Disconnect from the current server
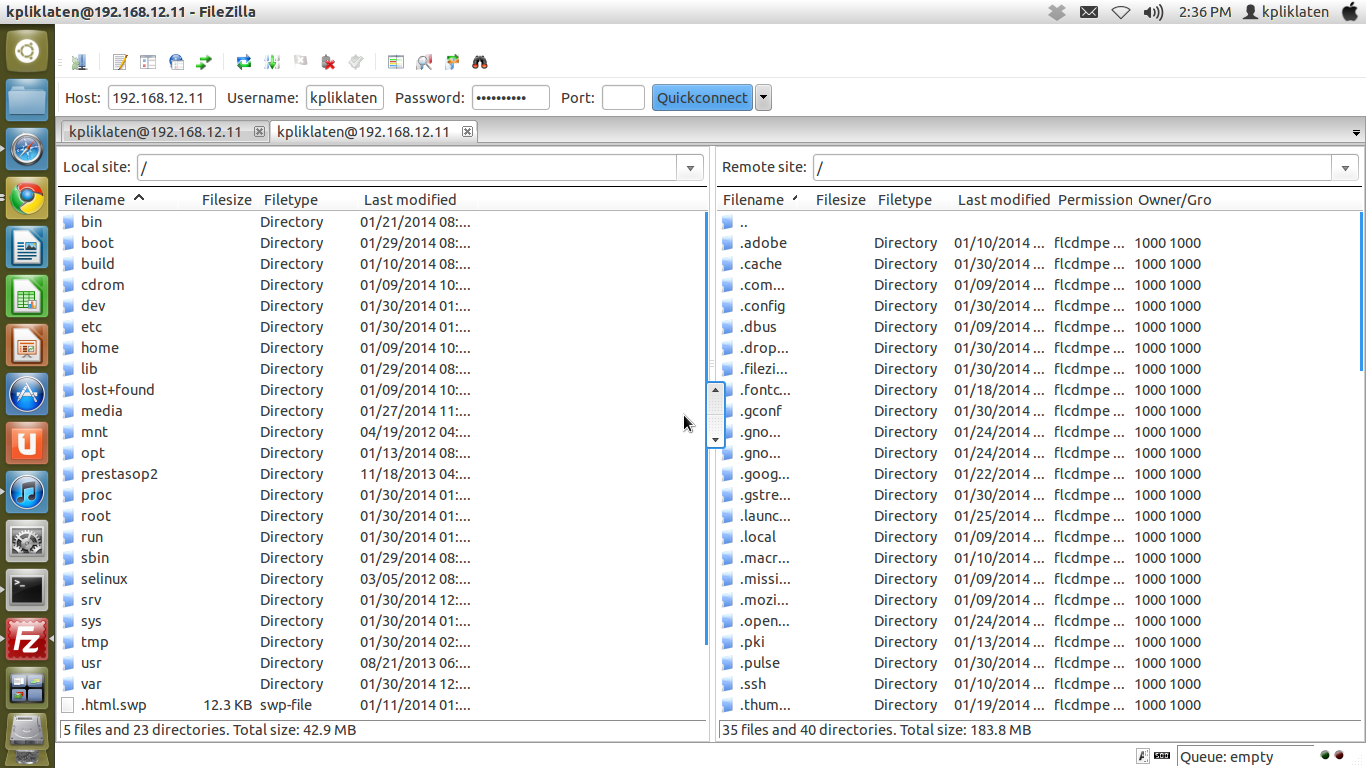The width and height of the screenshot is (1366, 768). click(328, 62)
